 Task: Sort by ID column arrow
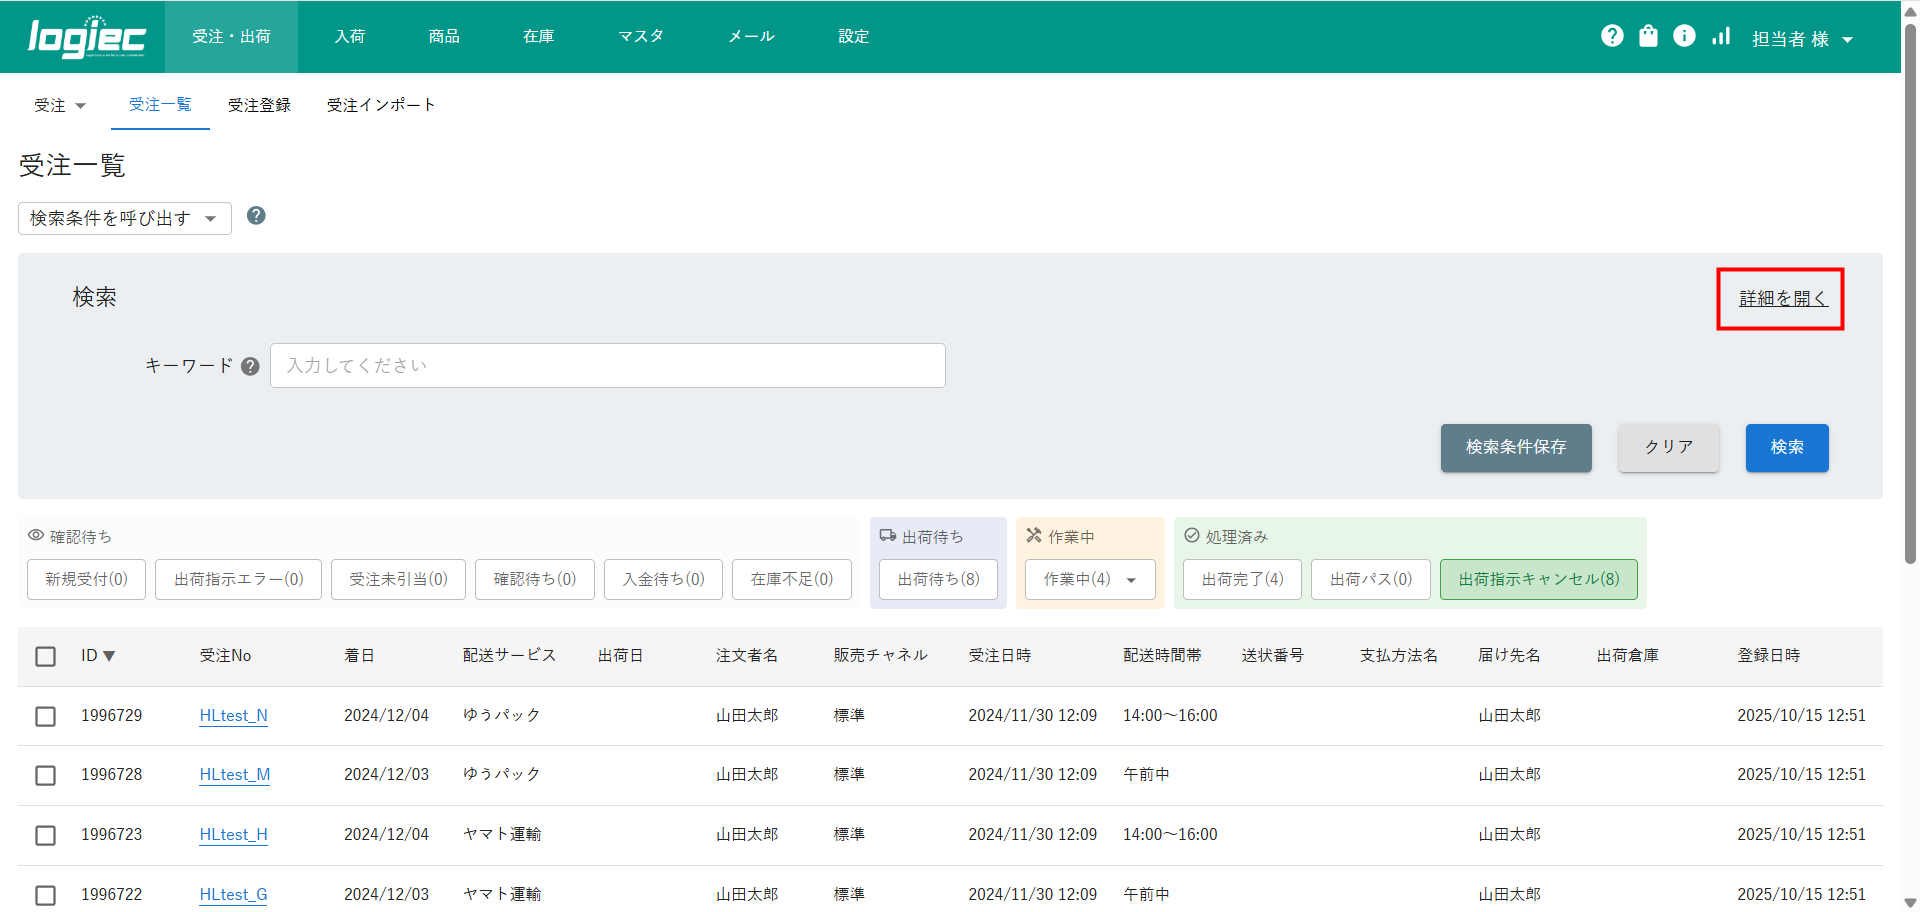click(x=109, y=656)
